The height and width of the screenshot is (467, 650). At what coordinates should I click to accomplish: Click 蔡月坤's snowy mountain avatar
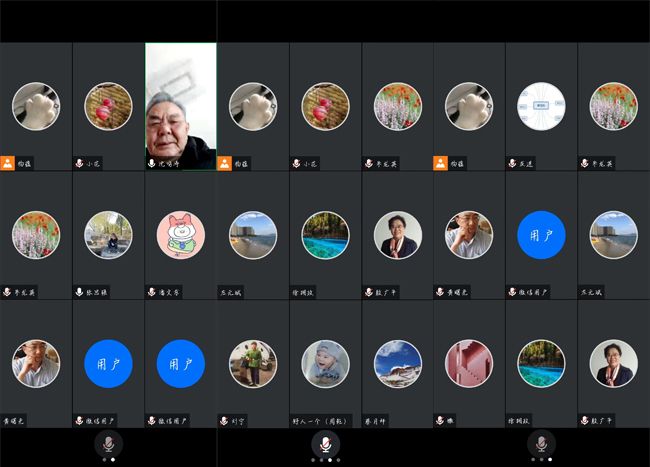397,364
